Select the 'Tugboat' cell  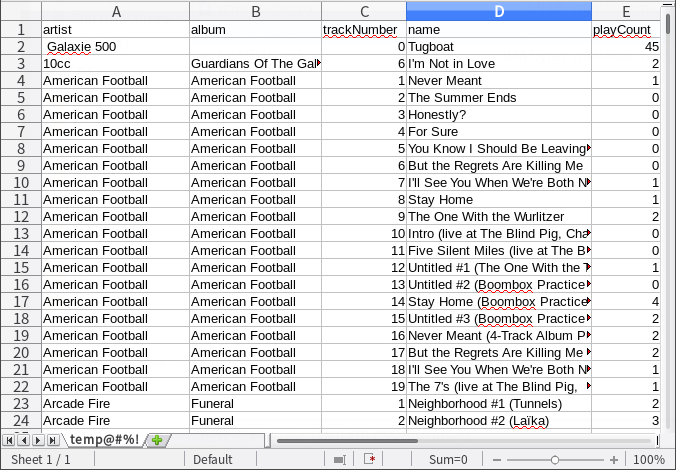click(x=499, y=47)
